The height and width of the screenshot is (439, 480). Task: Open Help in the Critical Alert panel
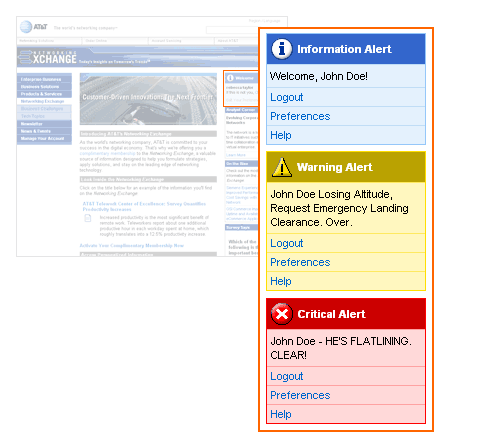281,414
